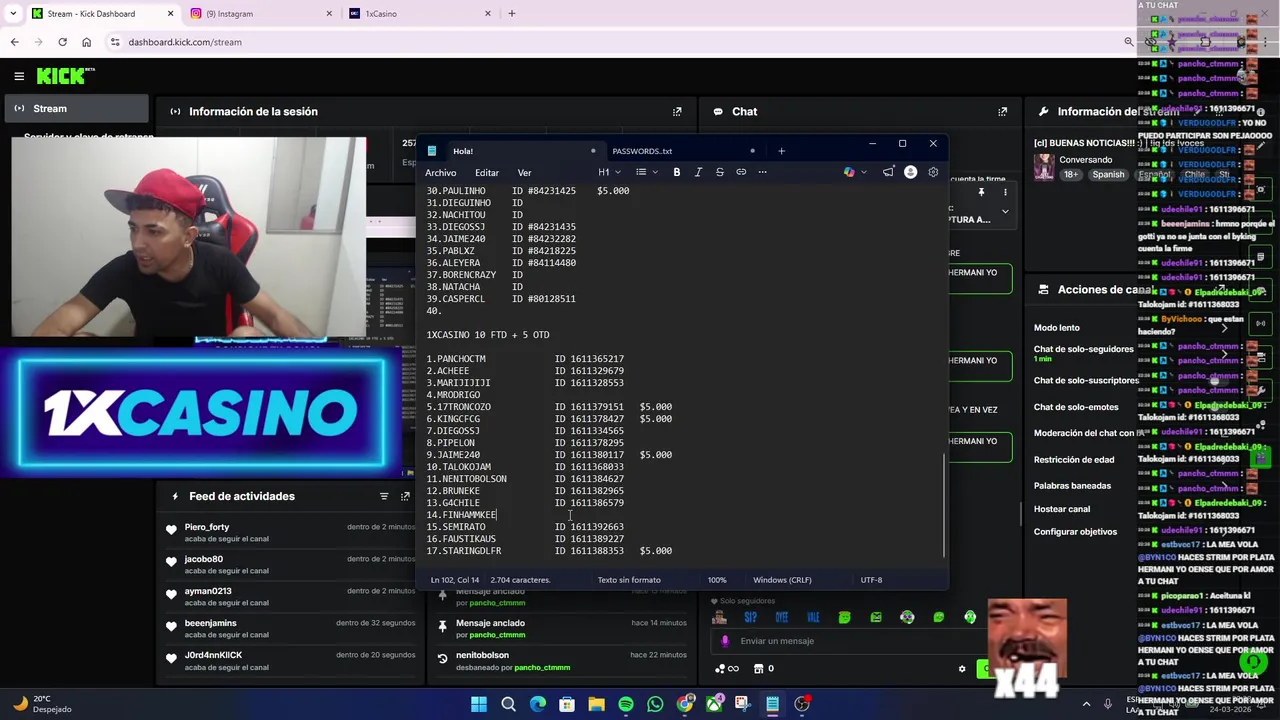1280x720 pixels.
Task: Open chat settings gear icon
Action: click(962, 669)
